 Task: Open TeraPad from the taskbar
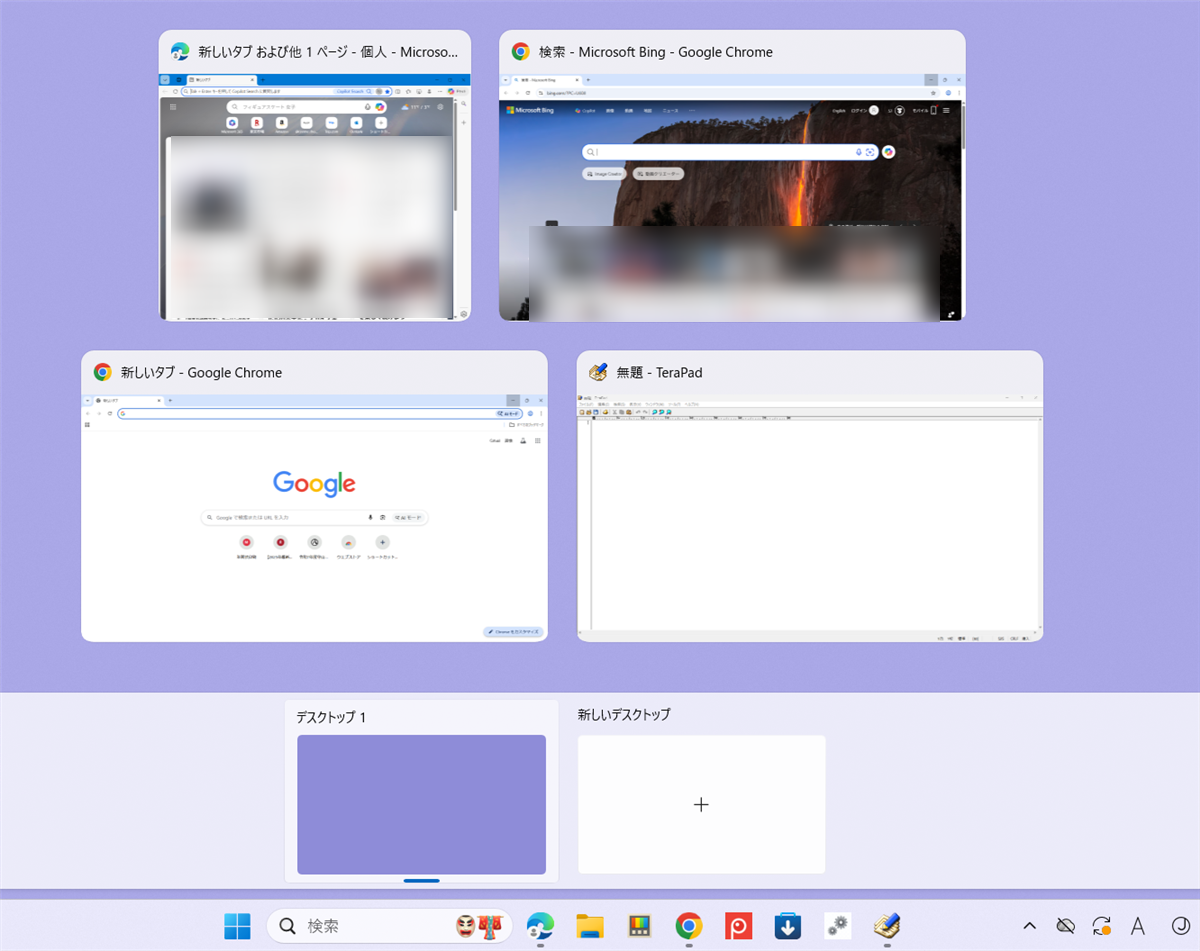pos(886,925)
